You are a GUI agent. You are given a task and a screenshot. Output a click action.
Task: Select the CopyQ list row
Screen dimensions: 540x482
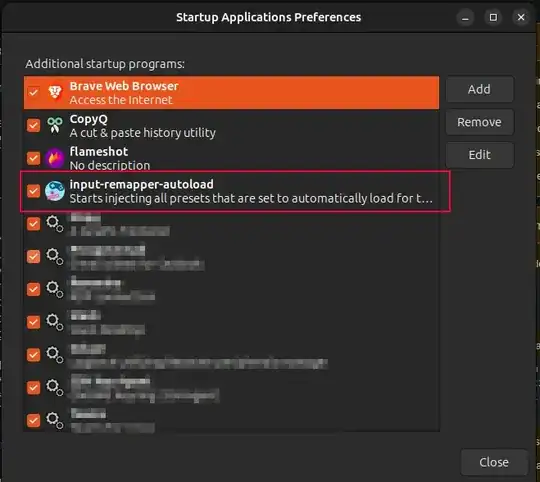(231, 125)
